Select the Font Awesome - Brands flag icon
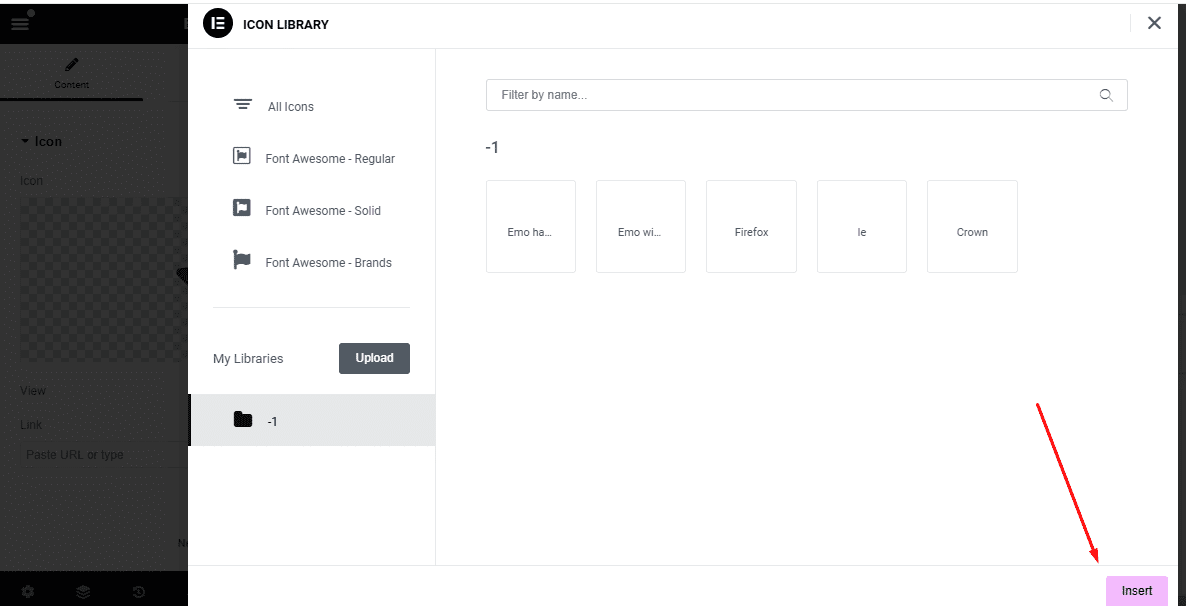 tap(242, 260)
